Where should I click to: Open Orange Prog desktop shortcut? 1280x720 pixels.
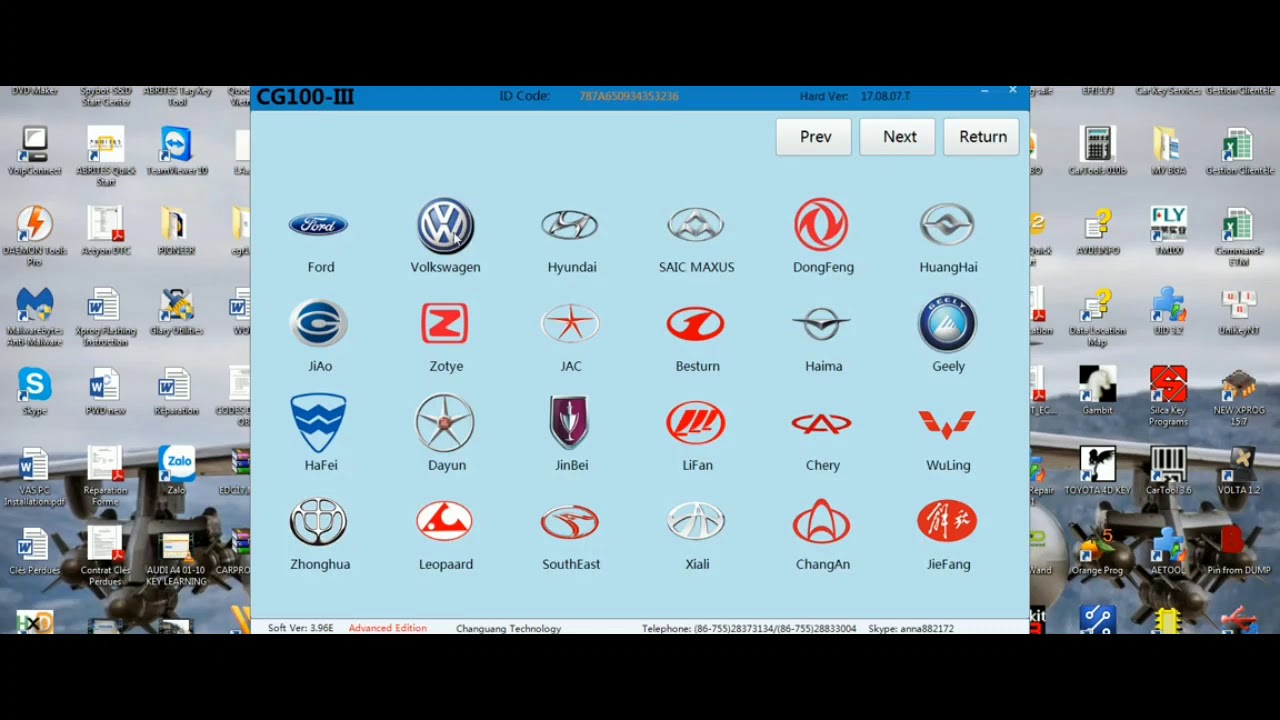(1097, 552)
